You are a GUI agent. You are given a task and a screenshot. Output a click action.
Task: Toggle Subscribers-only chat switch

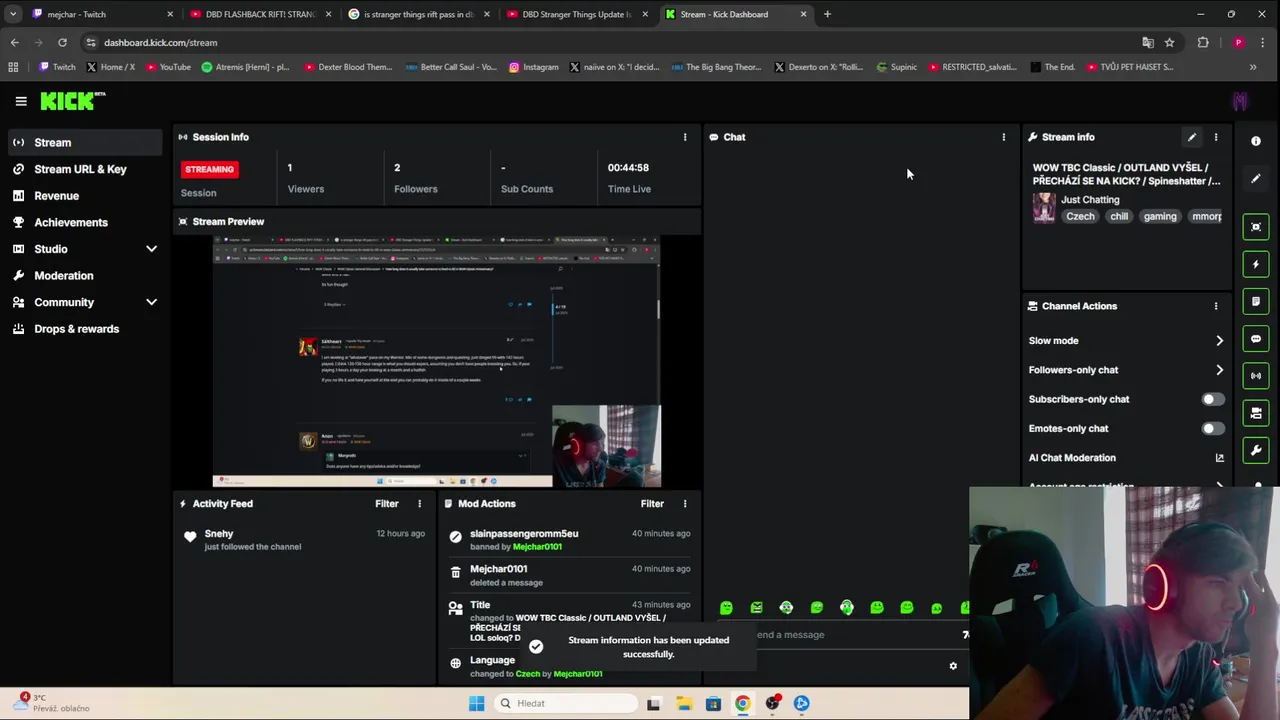pos(1212,399)
